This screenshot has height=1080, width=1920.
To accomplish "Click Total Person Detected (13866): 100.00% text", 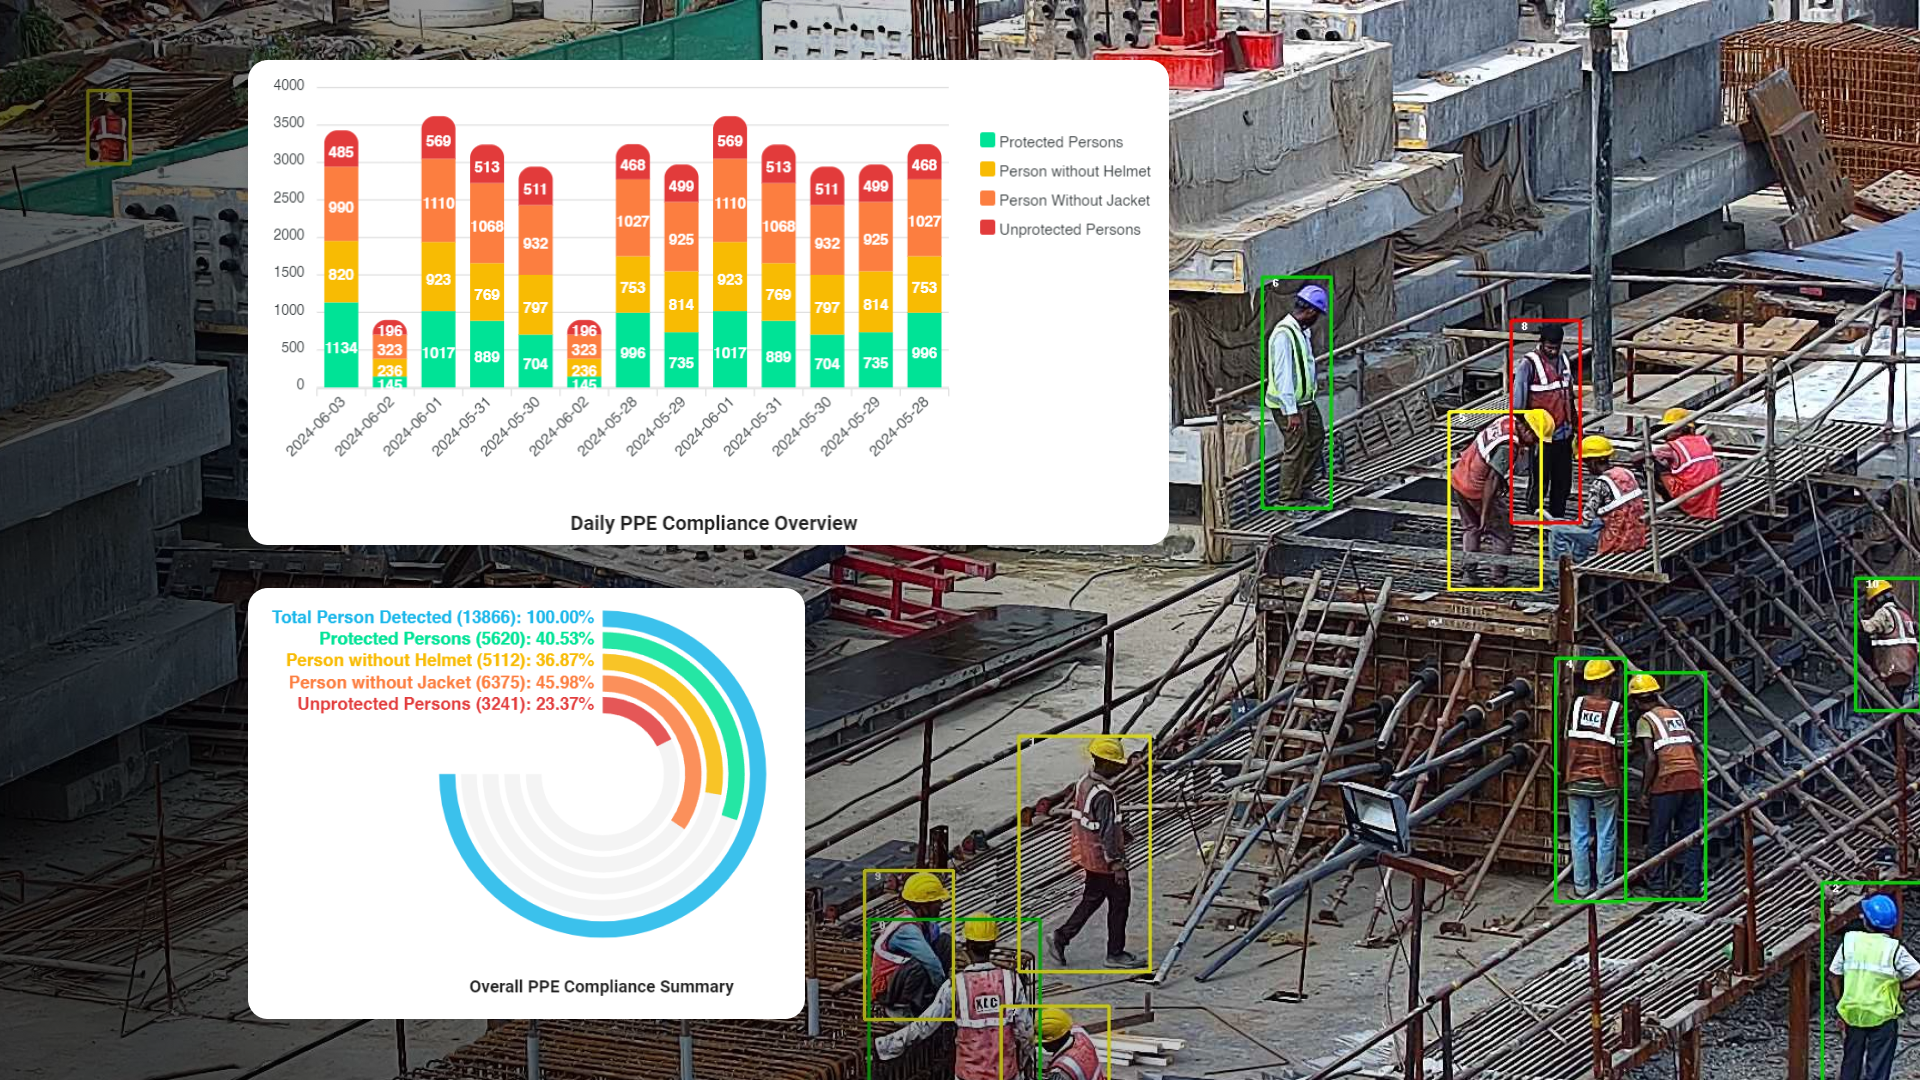I will (x=433, y=617).
